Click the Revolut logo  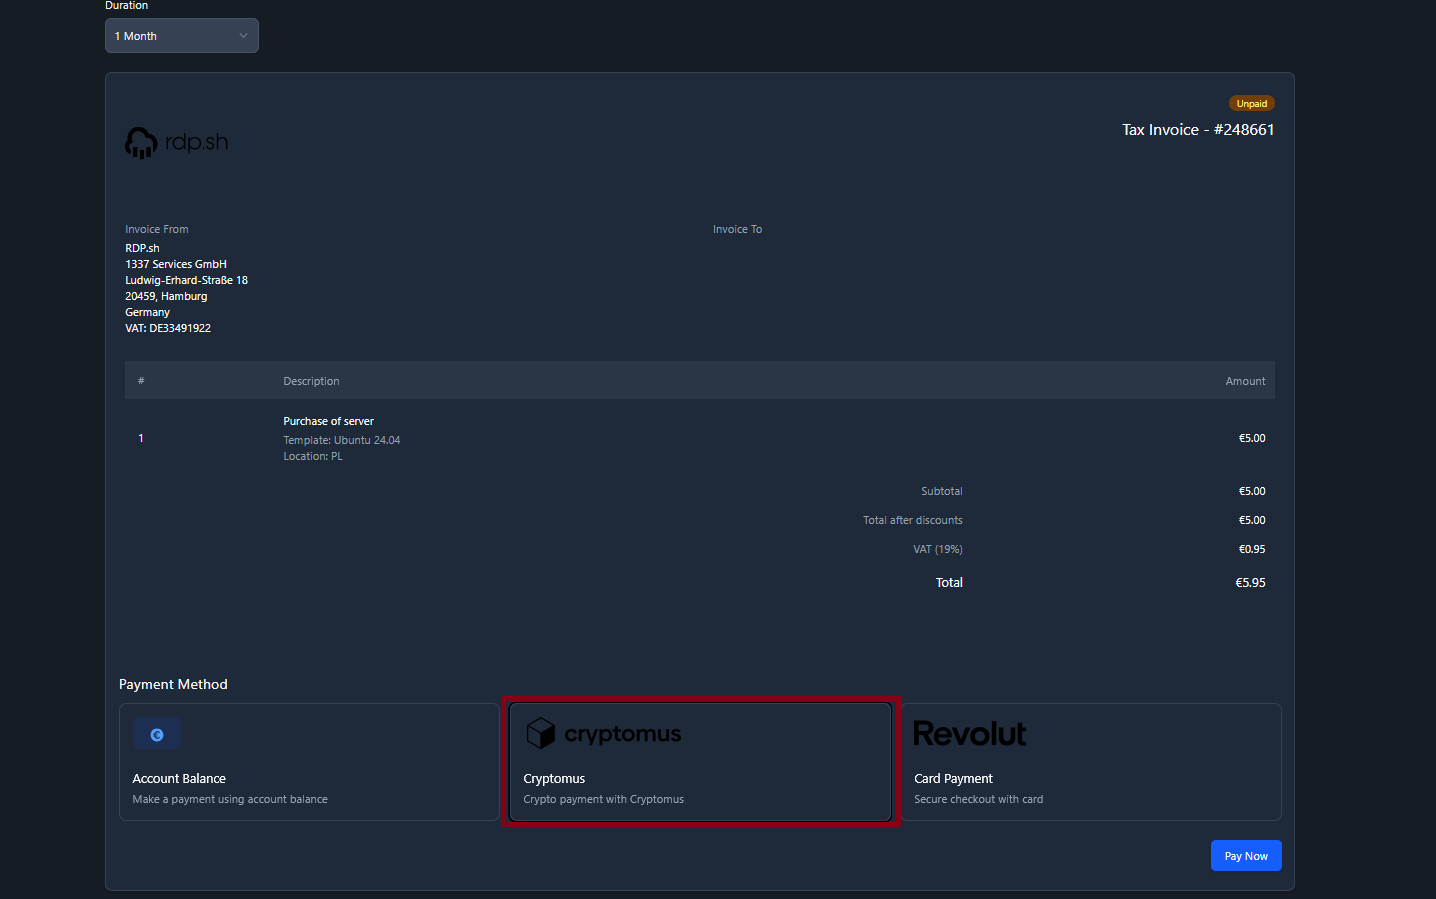[x=970, y=734]
